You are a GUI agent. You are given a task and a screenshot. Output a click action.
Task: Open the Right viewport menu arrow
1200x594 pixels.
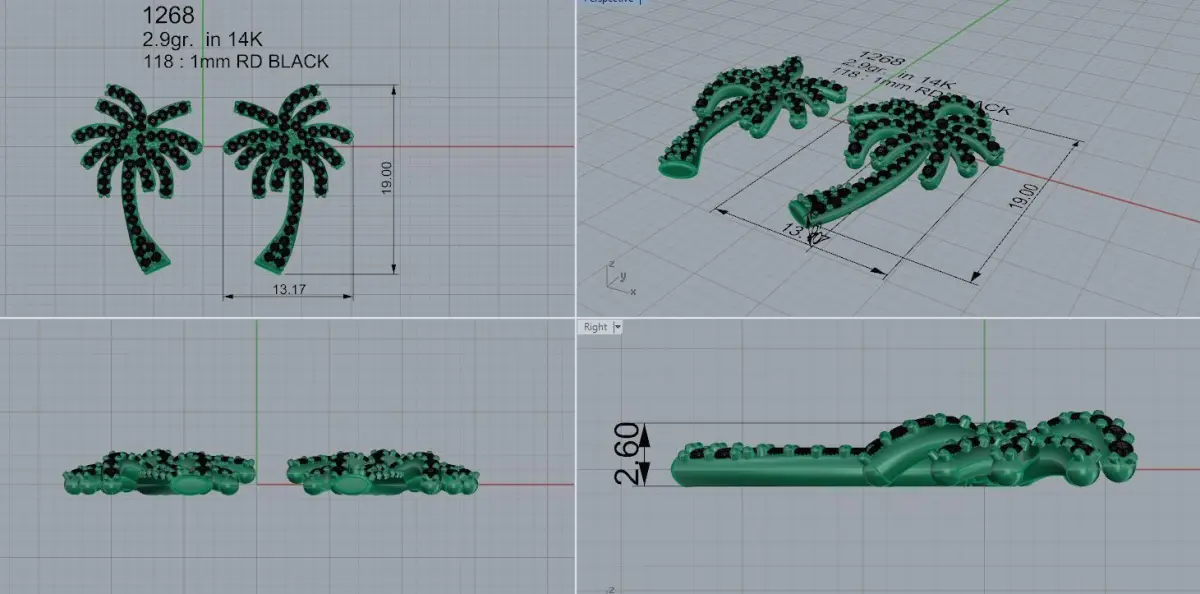tap(617, 327)
